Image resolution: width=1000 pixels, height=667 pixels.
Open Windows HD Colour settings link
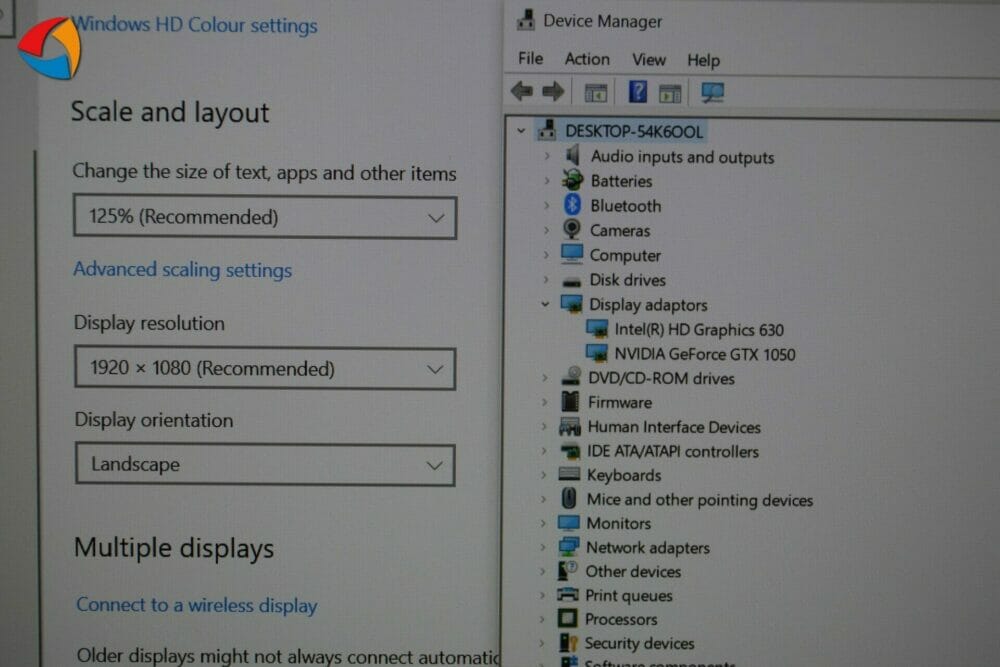tap(195, 25)
